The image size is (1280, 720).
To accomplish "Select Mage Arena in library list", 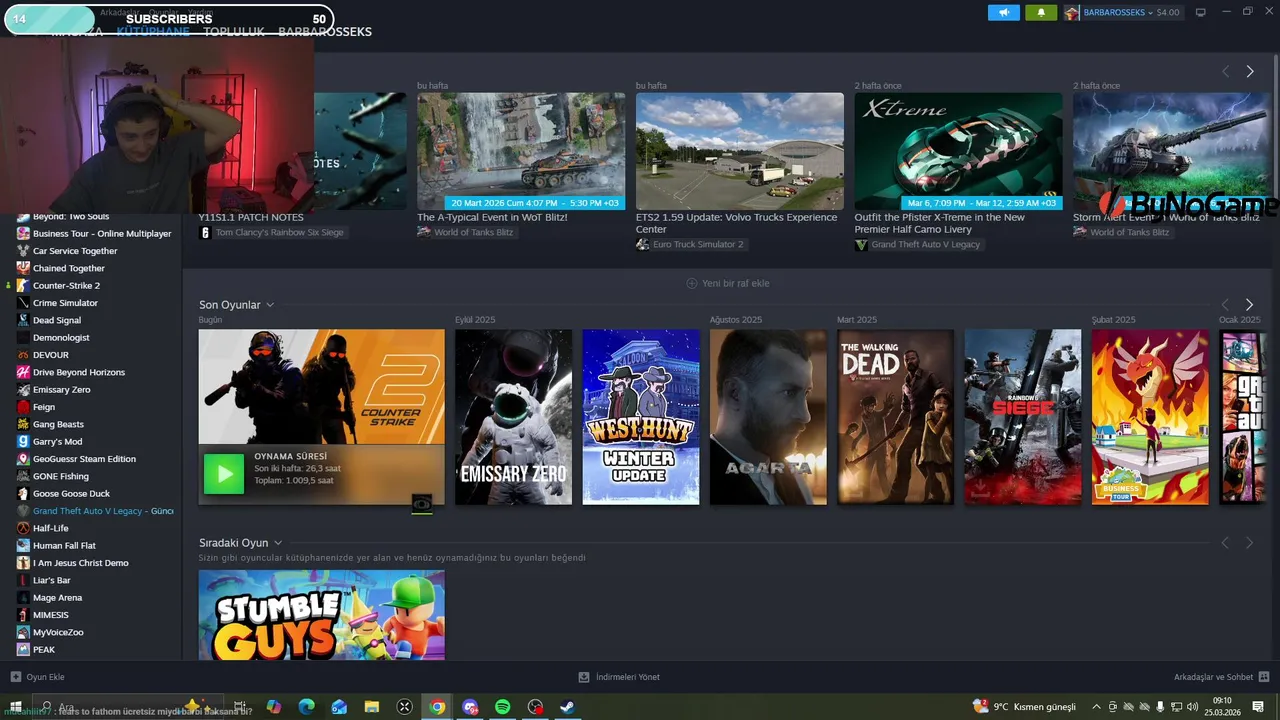I will coord(57,598).
